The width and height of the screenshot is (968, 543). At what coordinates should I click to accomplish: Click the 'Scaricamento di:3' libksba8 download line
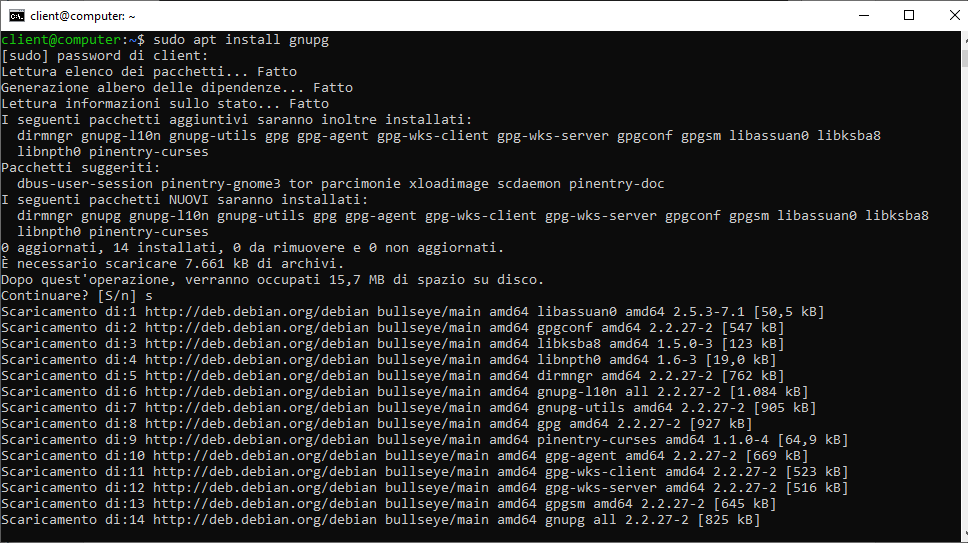pyautogui.click(x=393, y=344)
